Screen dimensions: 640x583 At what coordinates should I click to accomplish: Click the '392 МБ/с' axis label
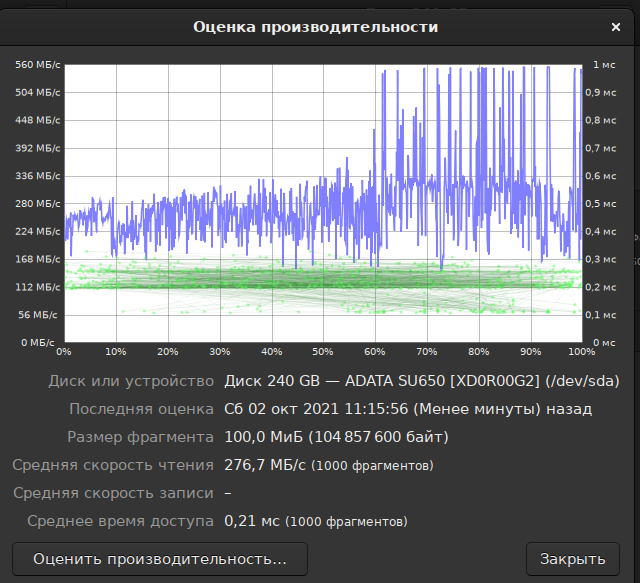pyautogui.click(x=38, y=148)
